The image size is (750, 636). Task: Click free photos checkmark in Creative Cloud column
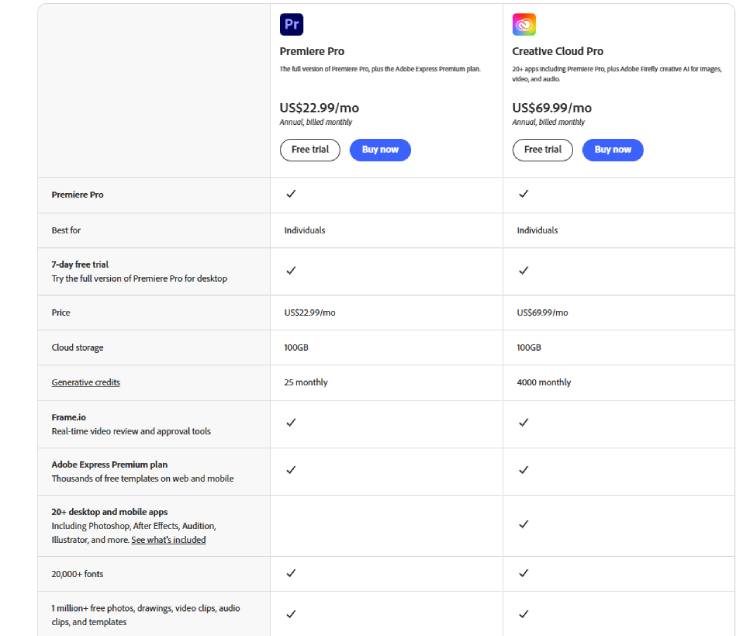524,614
